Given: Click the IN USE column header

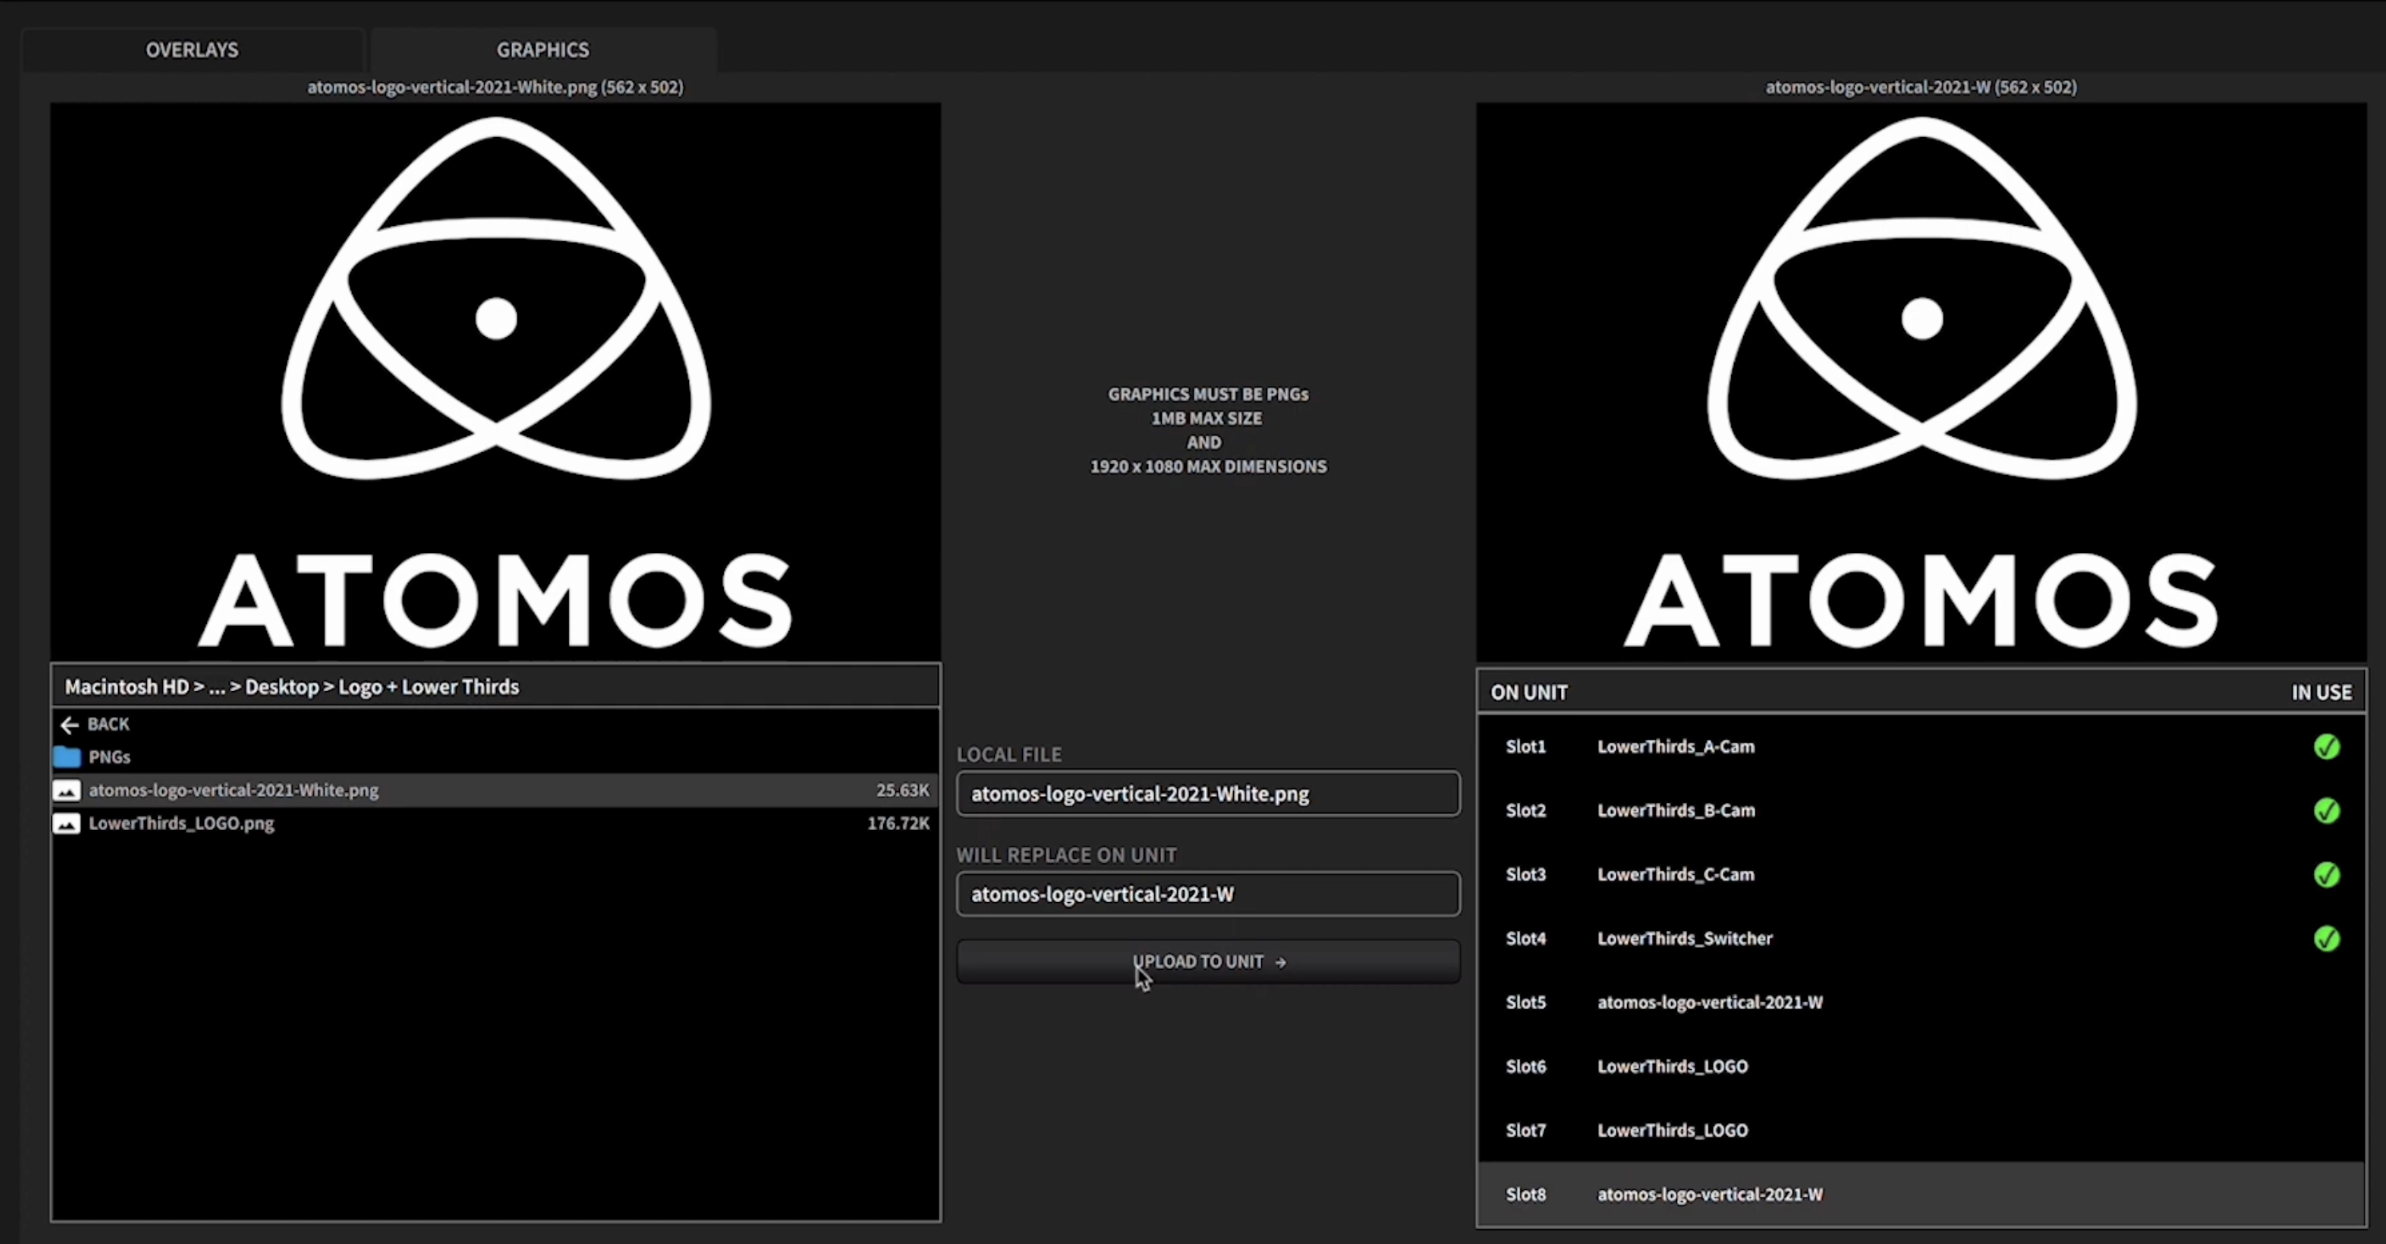Looking at the screenshot, I should [x=2321, y=692].
